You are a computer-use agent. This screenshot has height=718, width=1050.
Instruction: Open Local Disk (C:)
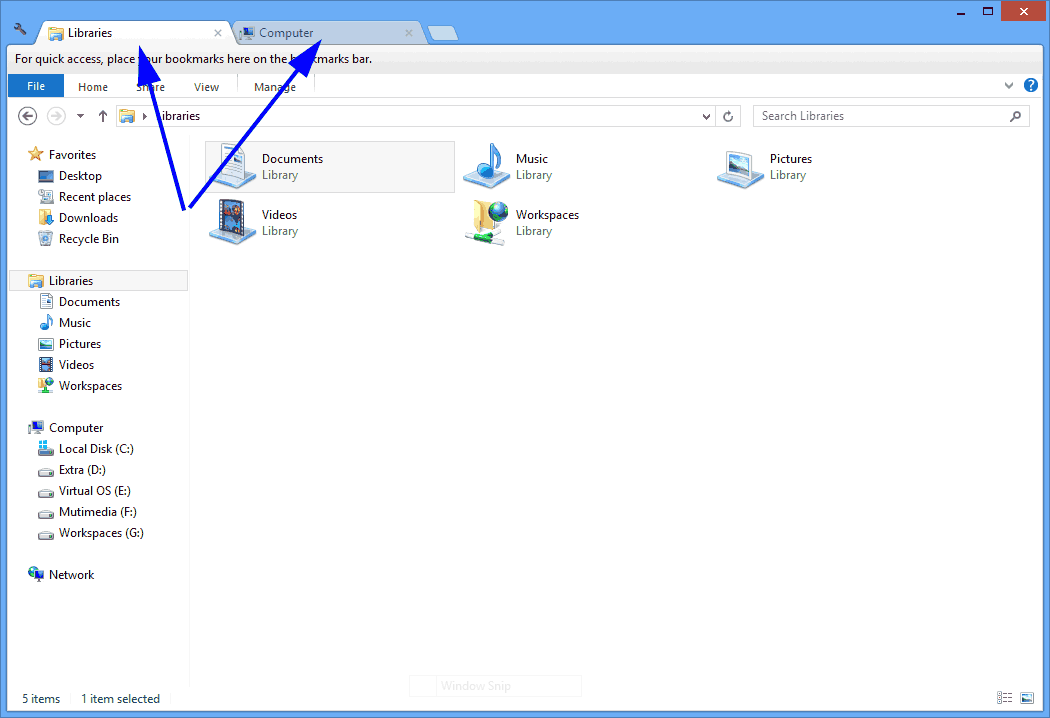(x=96, y=449)
